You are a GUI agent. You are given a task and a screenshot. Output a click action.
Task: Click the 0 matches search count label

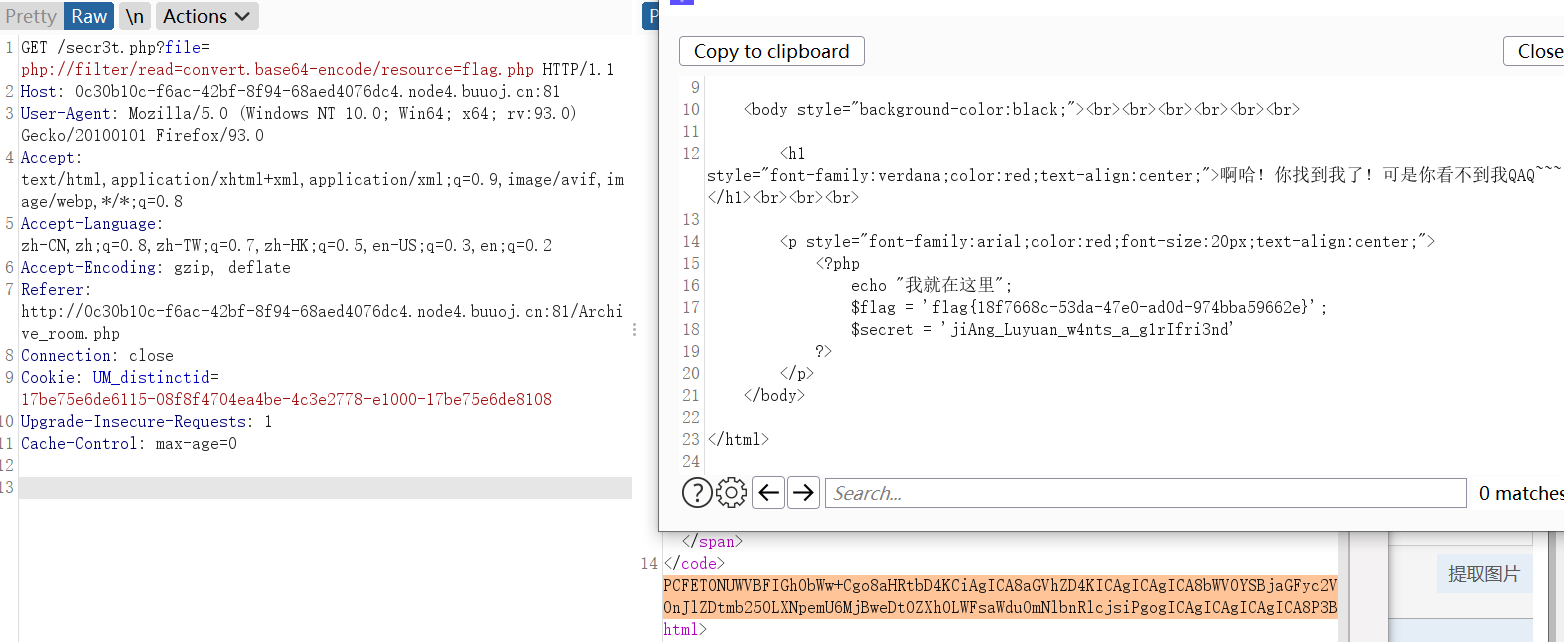click(1521, 493)
